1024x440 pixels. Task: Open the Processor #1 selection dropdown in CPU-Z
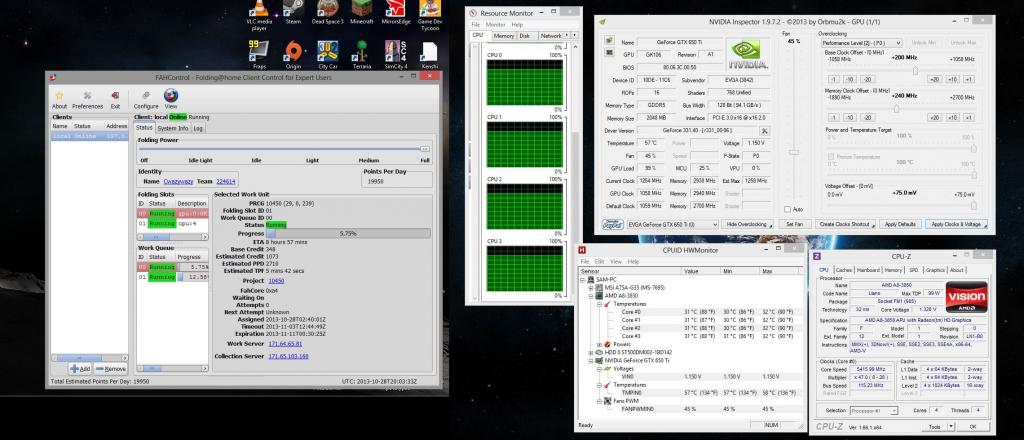tap(873, 411)
